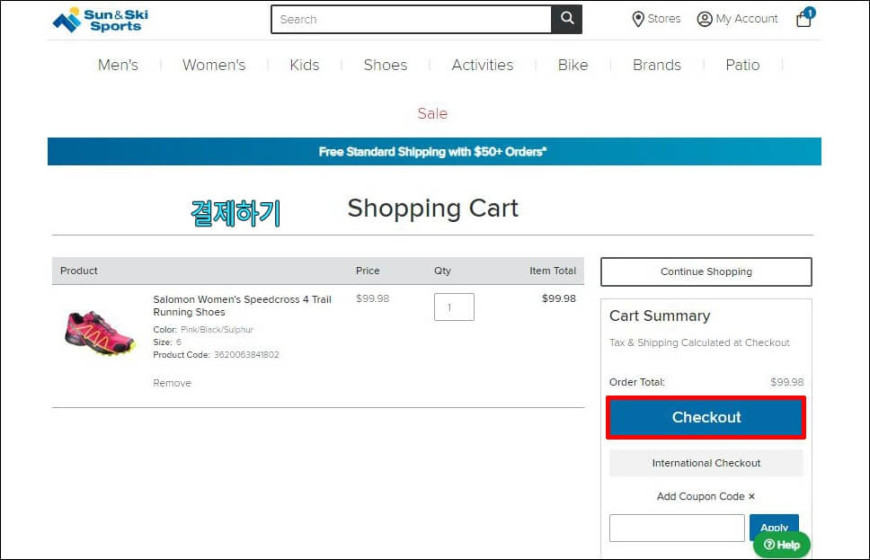Screen dimensions: 870x560
Task: Open Salomon Women's Speedcross 4 product link
Action: pos(242,306)
